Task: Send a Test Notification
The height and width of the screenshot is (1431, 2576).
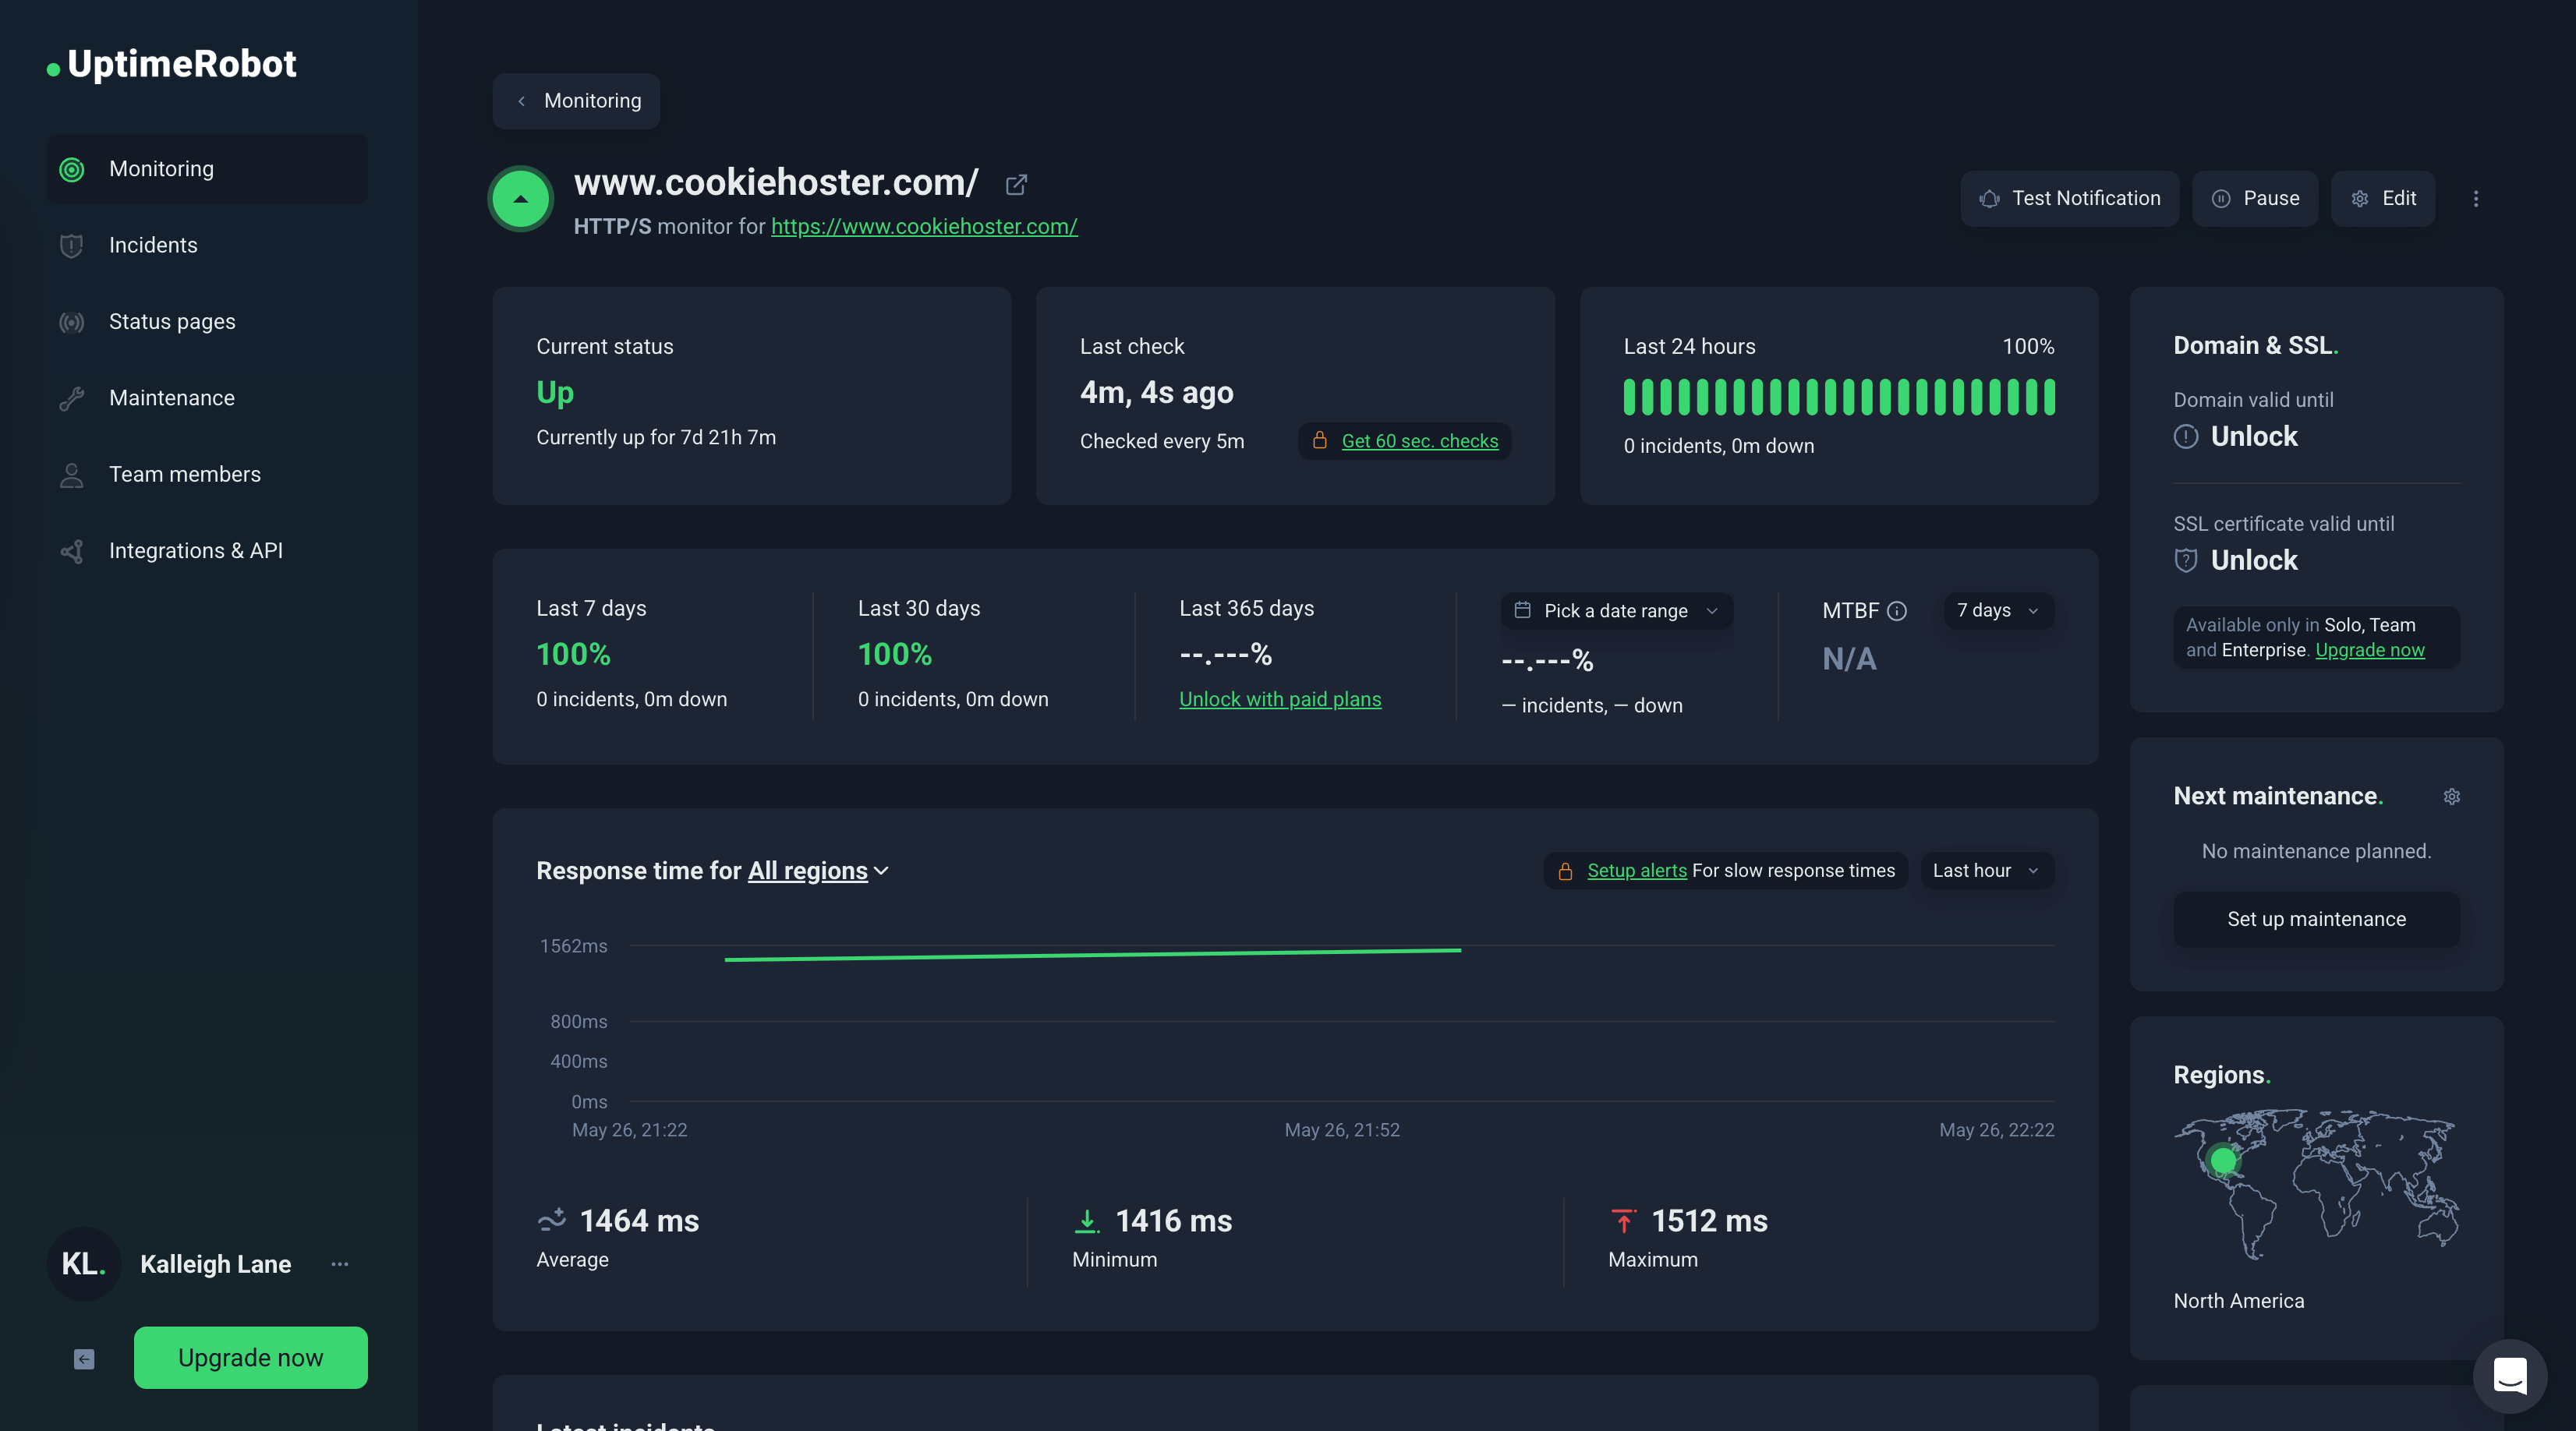Action: (2069, 198)
